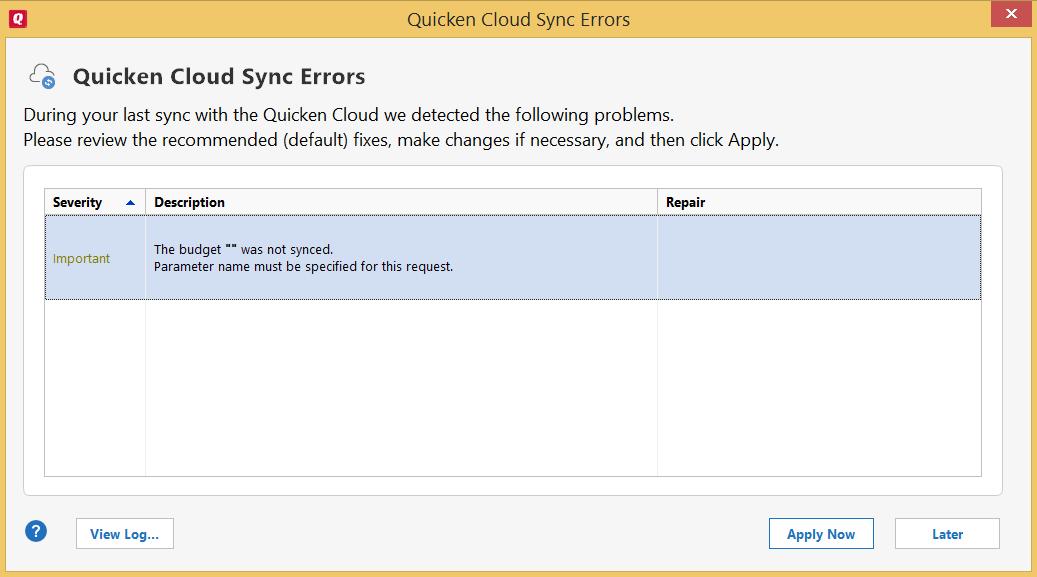Screen dimensions: 1037x577
Task: Choose Later to postpone fixes
Action: tap(946, 534)
